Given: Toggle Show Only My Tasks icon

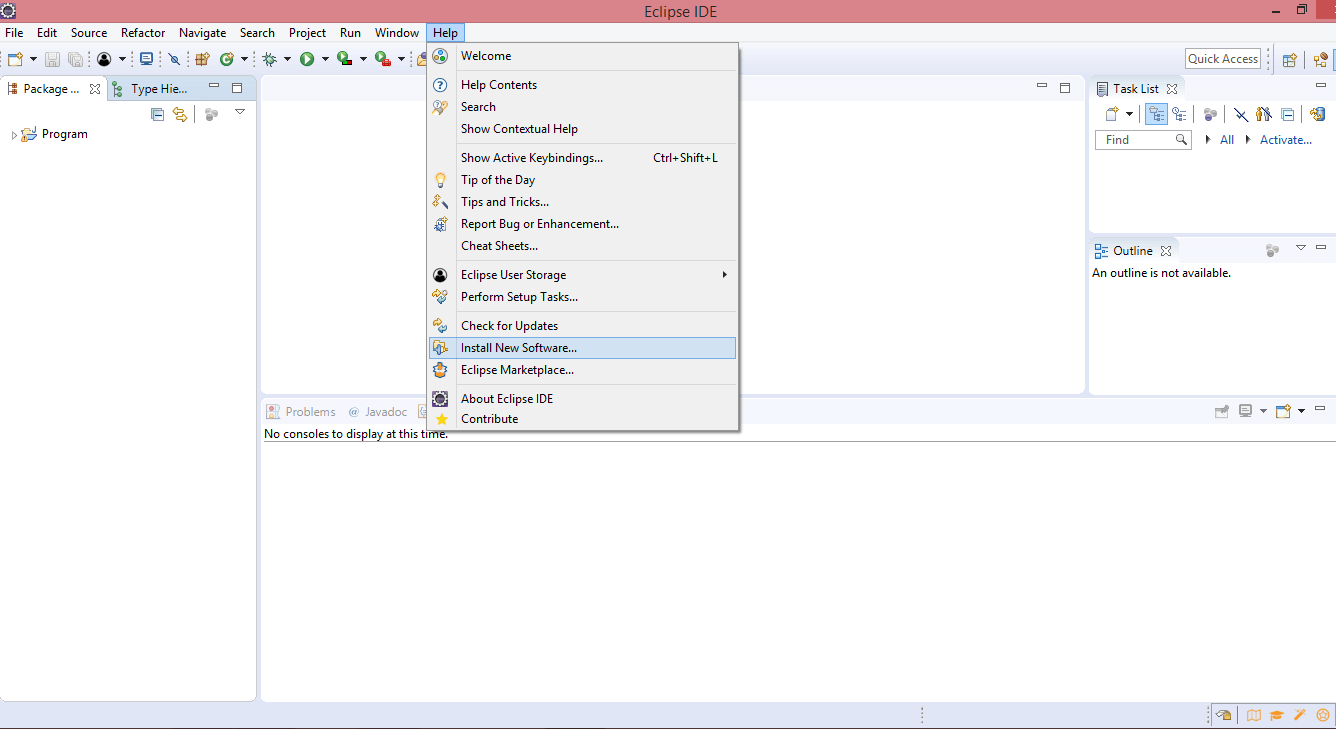Looking at the screenshot, I should tap(1264, 114).
